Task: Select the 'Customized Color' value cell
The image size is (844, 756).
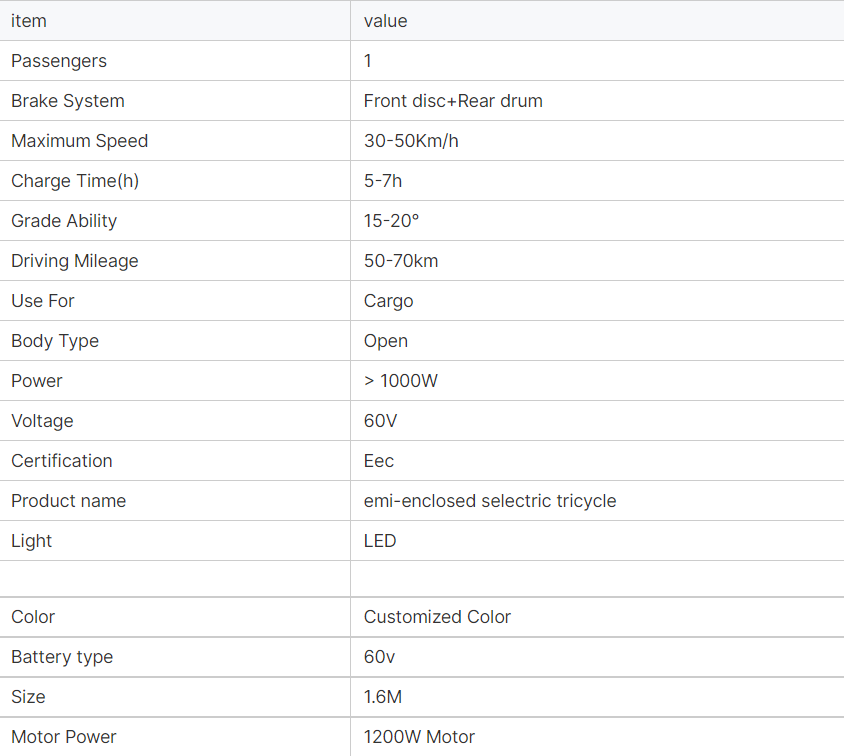Action: (437, 617)
